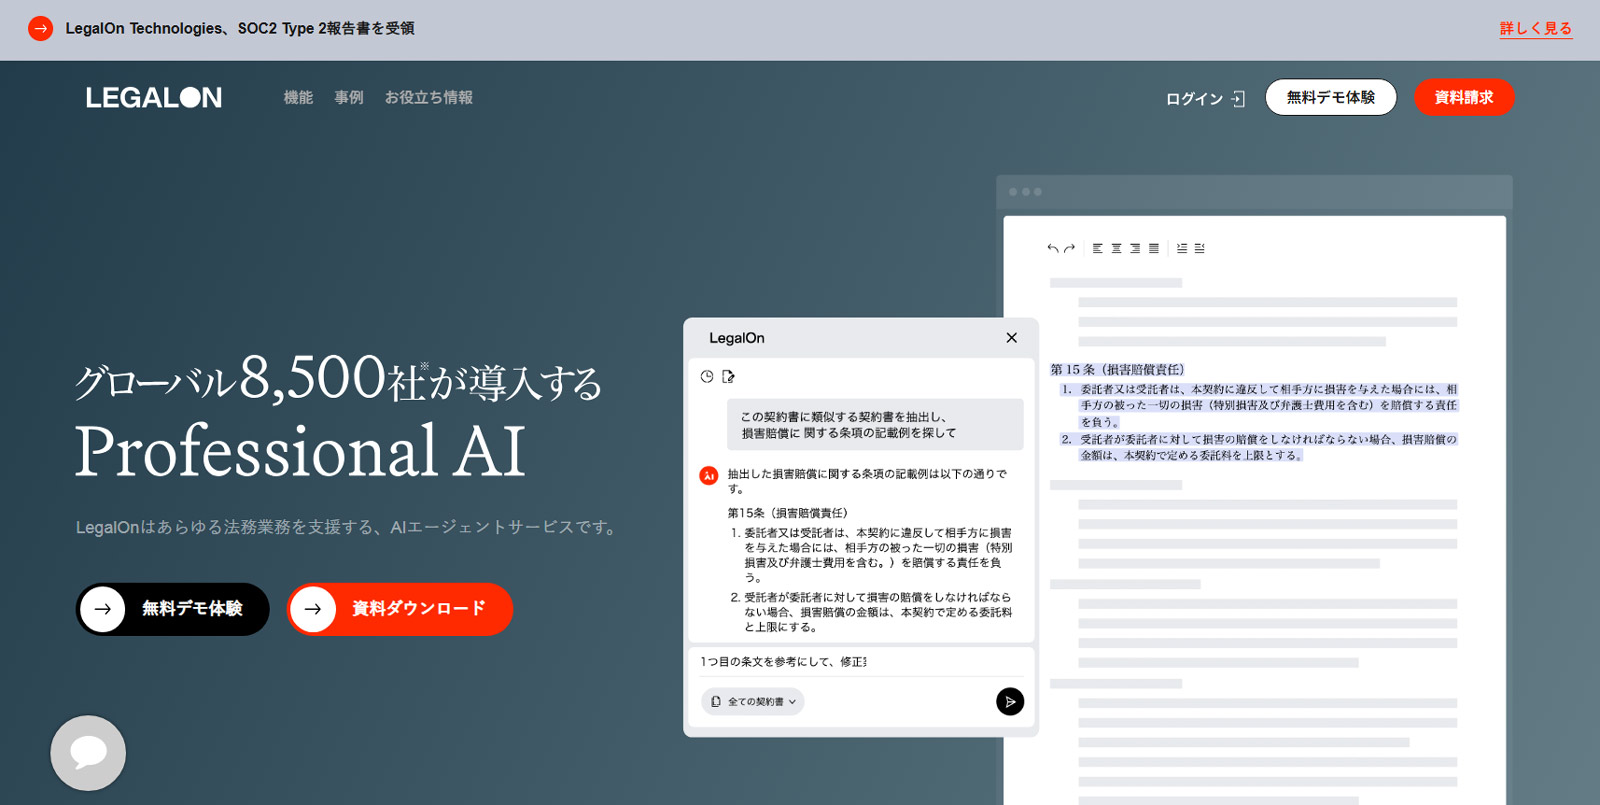Screen dimensions: 1600x805
Task: Click highlighted clause 2 in the document
Action: [x=1259, y=447]
